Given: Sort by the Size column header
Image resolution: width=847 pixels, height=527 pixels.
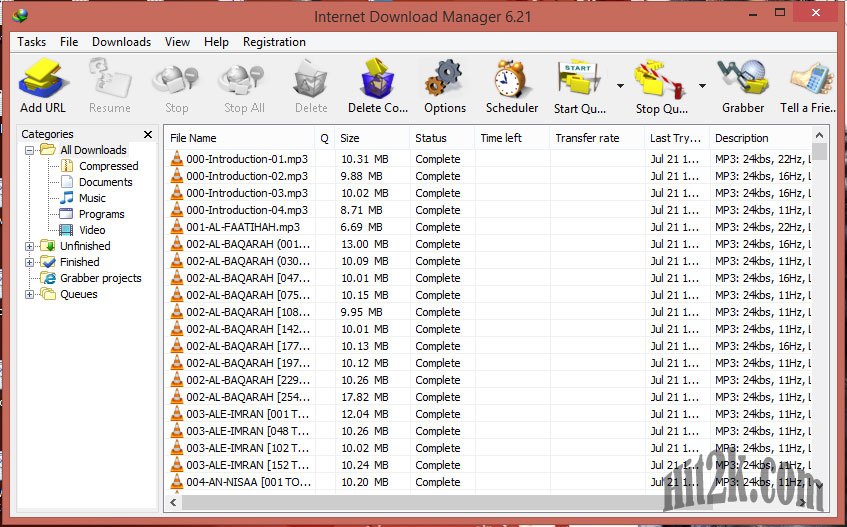Looking at the screenshot, I should [372, 138].
